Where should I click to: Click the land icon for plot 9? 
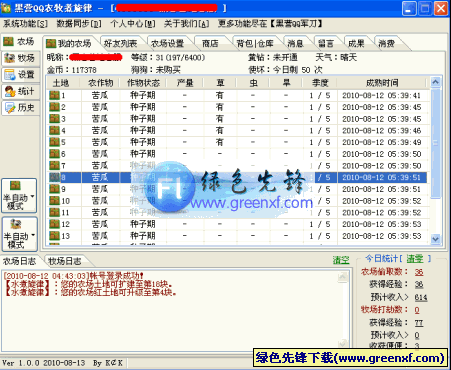click(54, 189)
